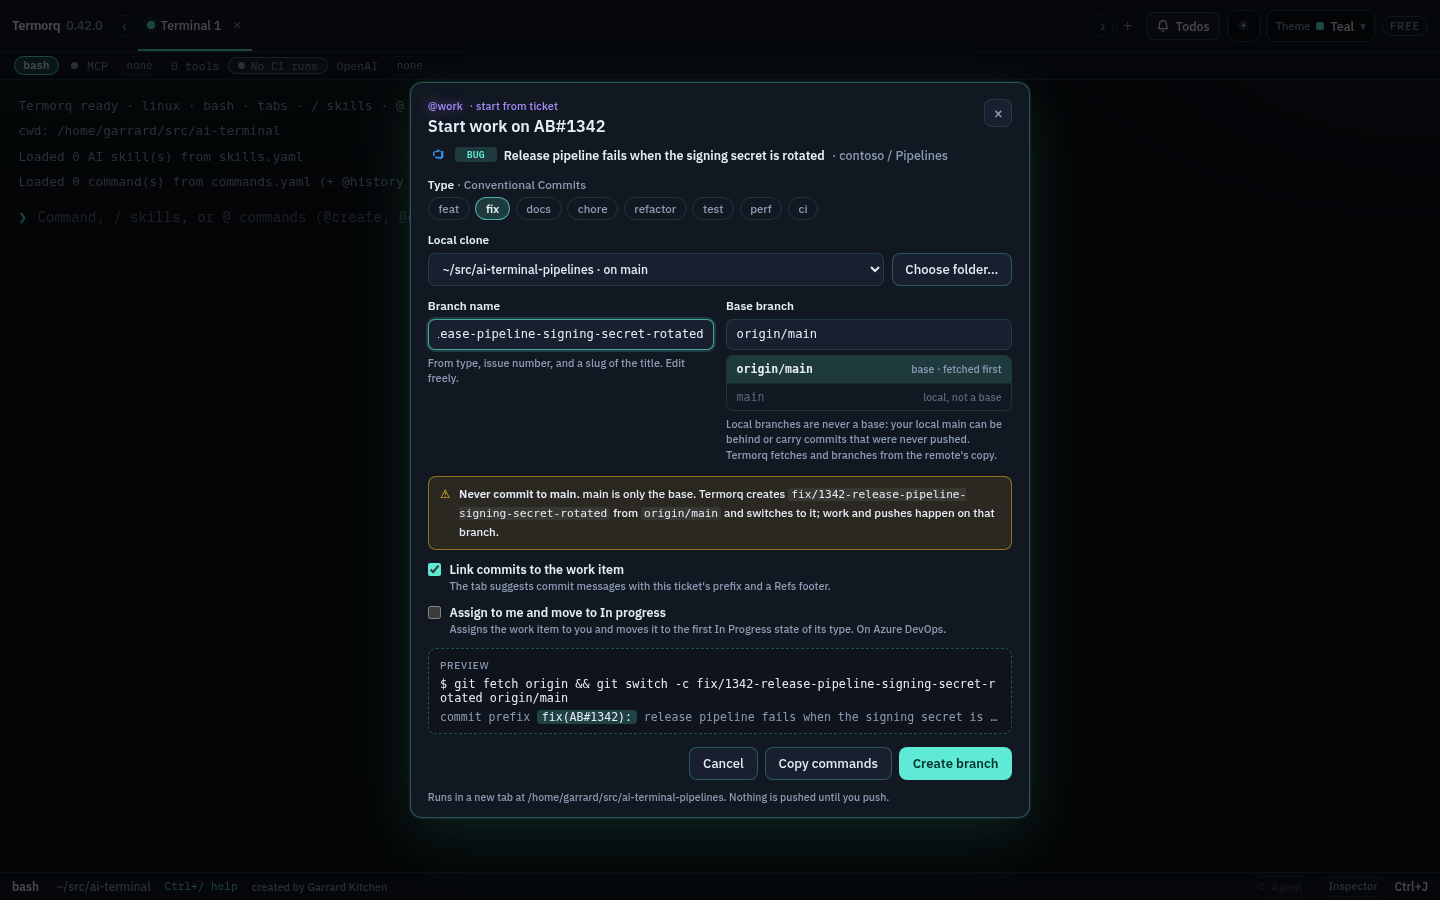The width and height of the screenshot is (1440, 900).
Task: Click the Choose folder... button
Action: [x=952, y=270]
